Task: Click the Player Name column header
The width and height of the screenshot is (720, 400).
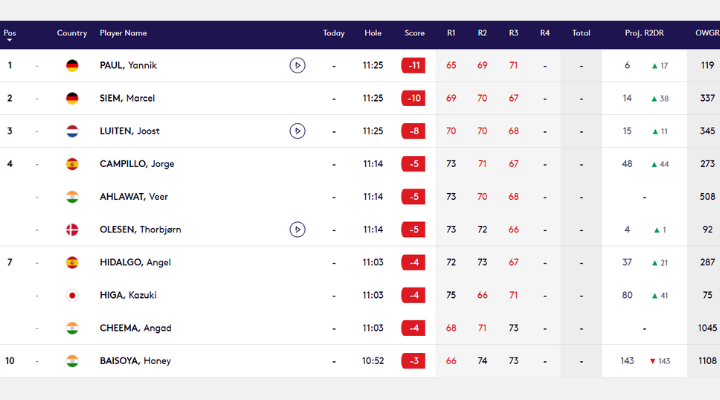Action: tap(123, 33)
